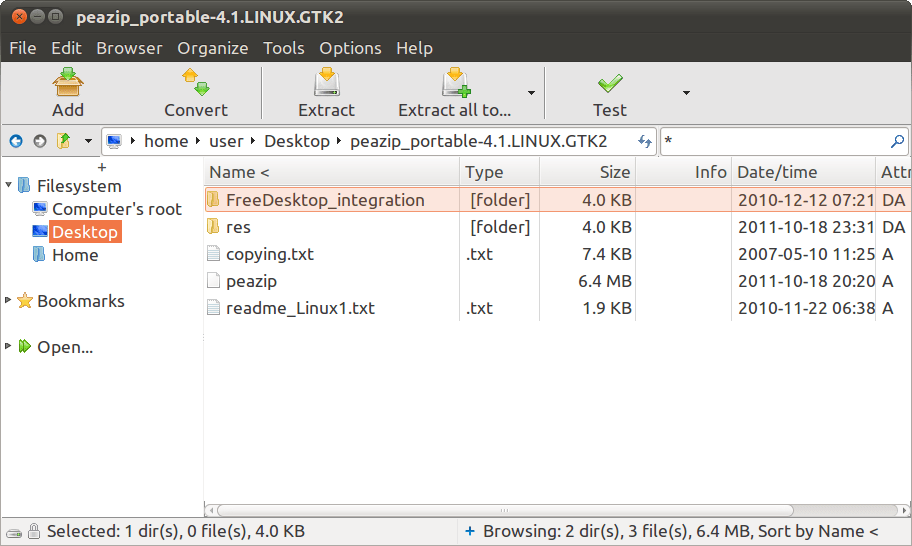Open the Tools menu
The width and height of the screenshot is (912, 546).
pos(284,48)
